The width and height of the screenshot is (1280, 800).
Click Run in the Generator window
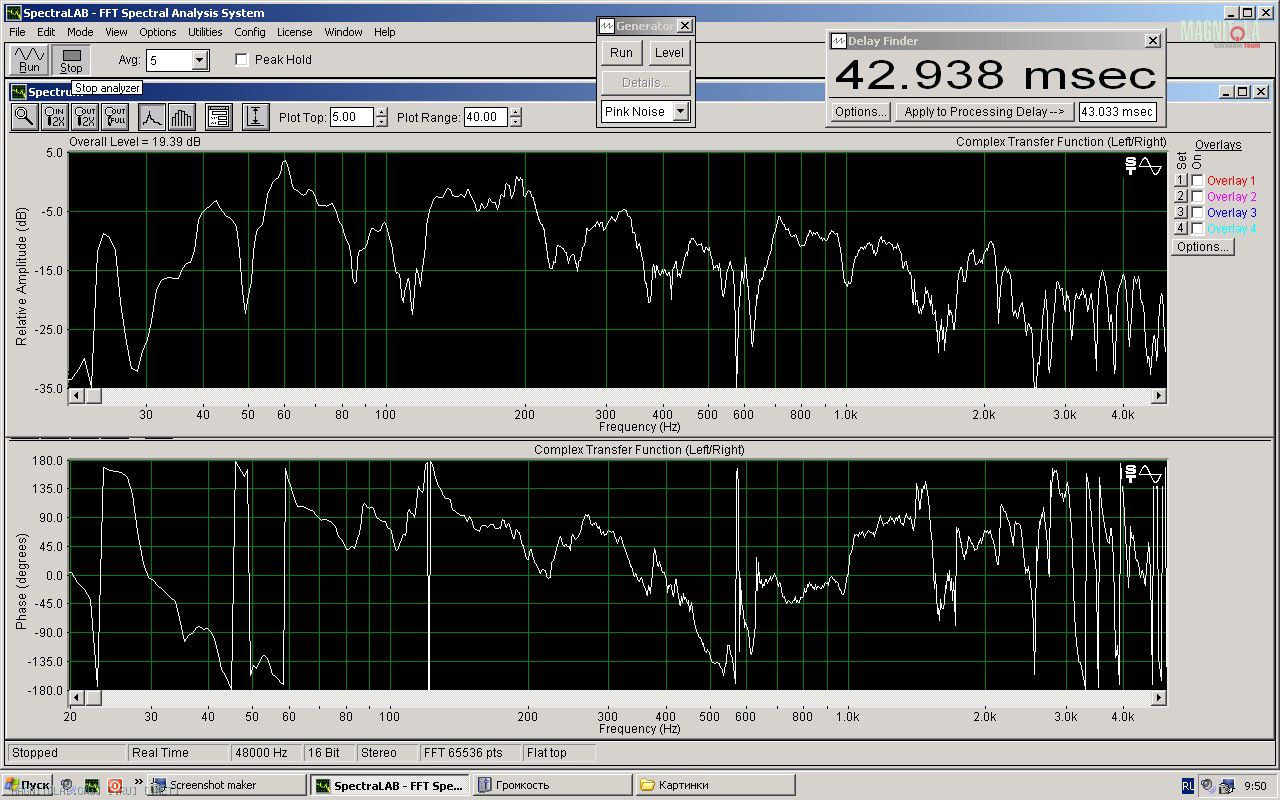pyautogui.click(x=621, y=53)
